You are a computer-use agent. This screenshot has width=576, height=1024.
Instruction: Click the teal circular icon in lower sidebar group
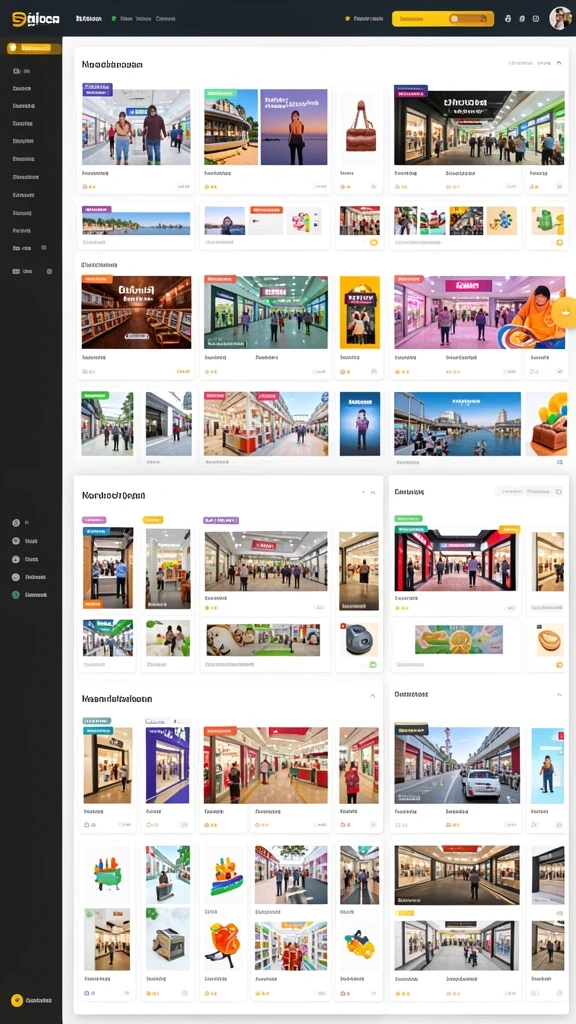(x=16, y=595)
